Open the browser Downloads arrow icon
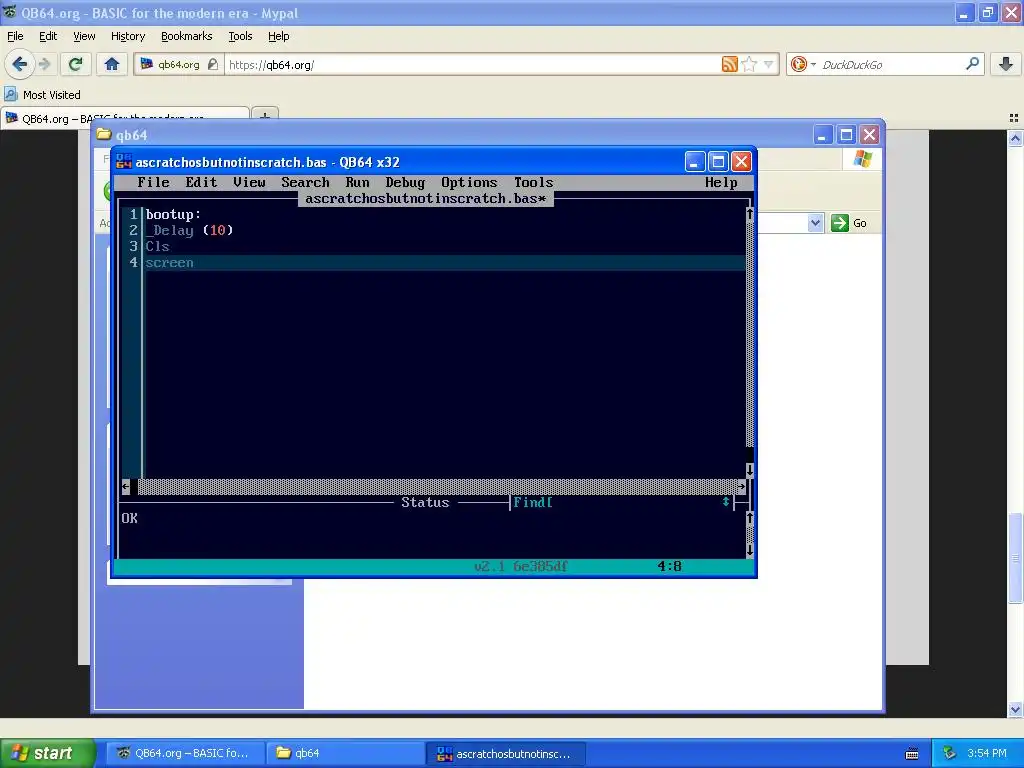Image resolution: width=1024 pixels, height=768 pixels. 1006,64
